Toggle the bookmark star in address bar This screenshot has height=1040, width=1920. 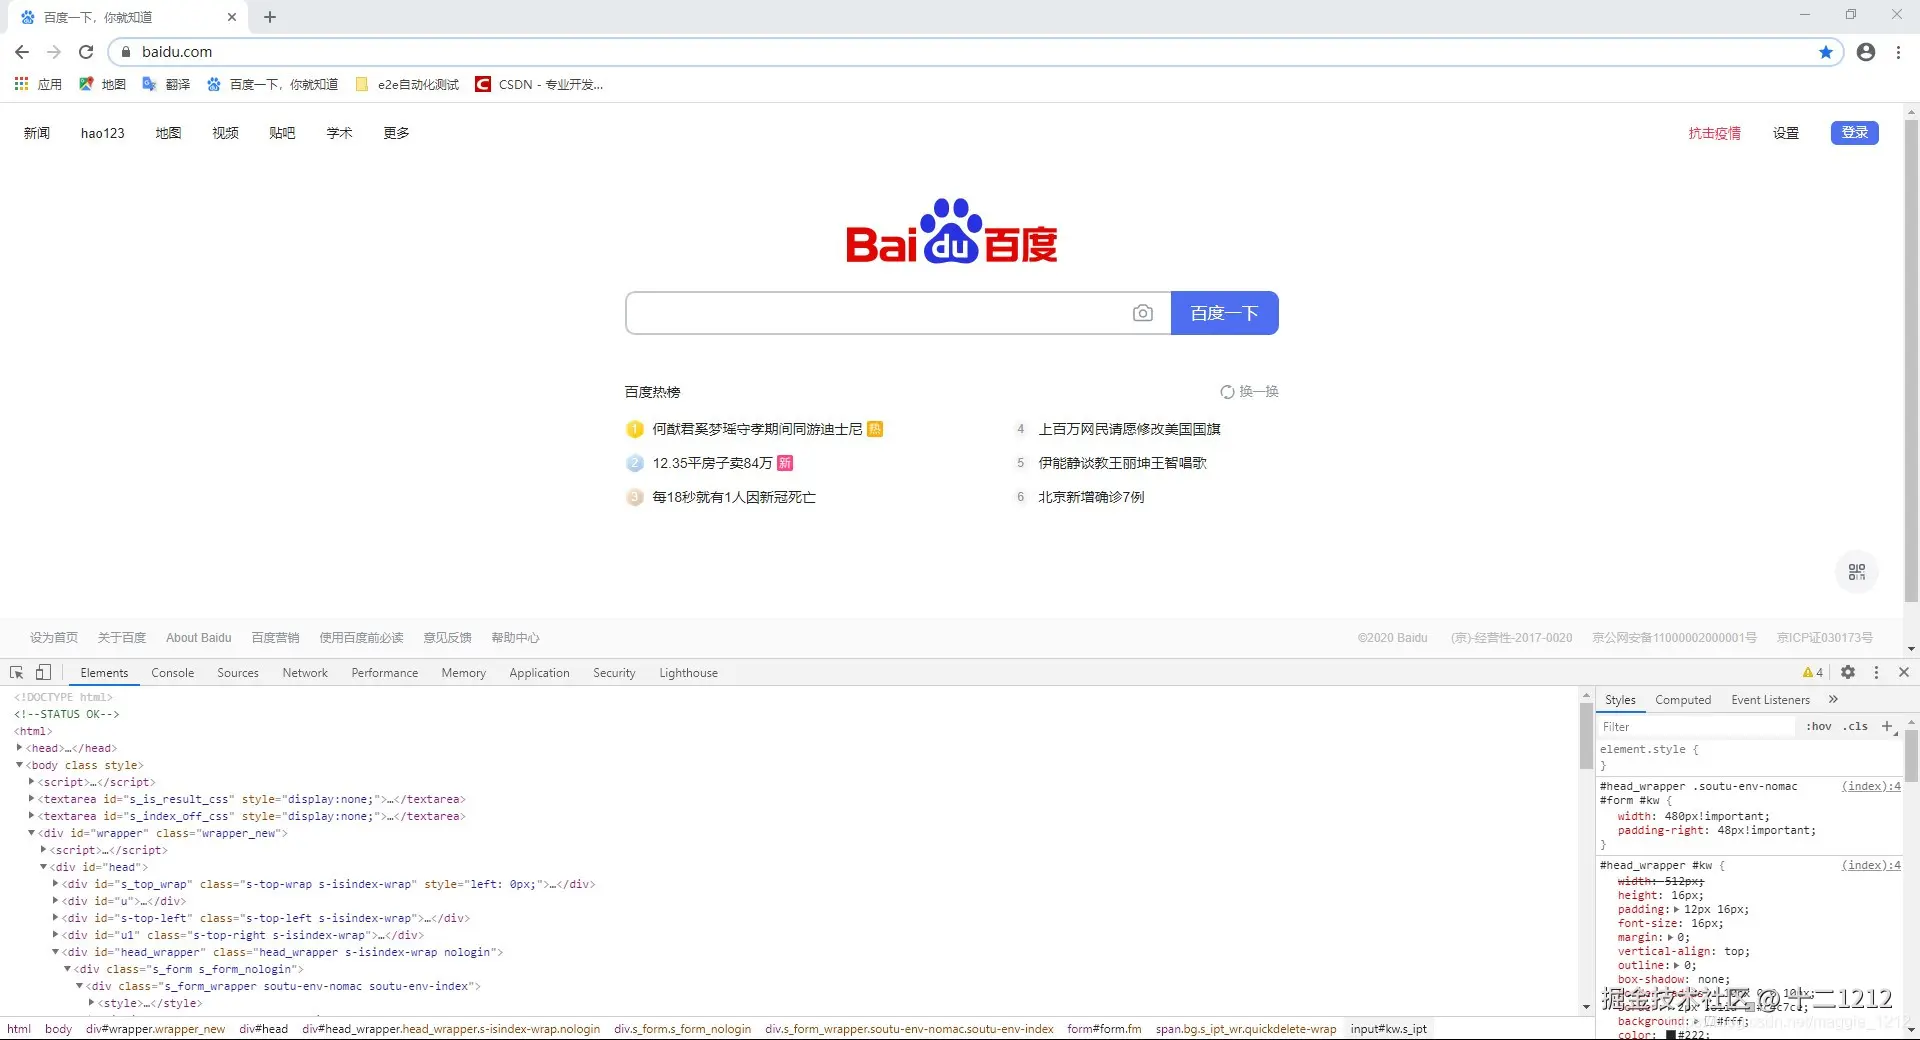[1826, 51]
